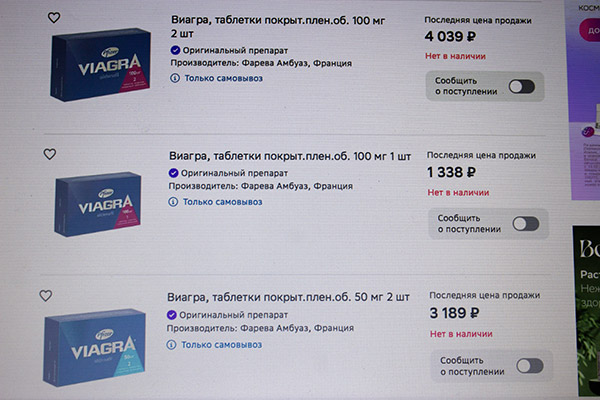
Task: Click pickup-only info icon for 100 mg 1 pc
Action: coord(174,202)
